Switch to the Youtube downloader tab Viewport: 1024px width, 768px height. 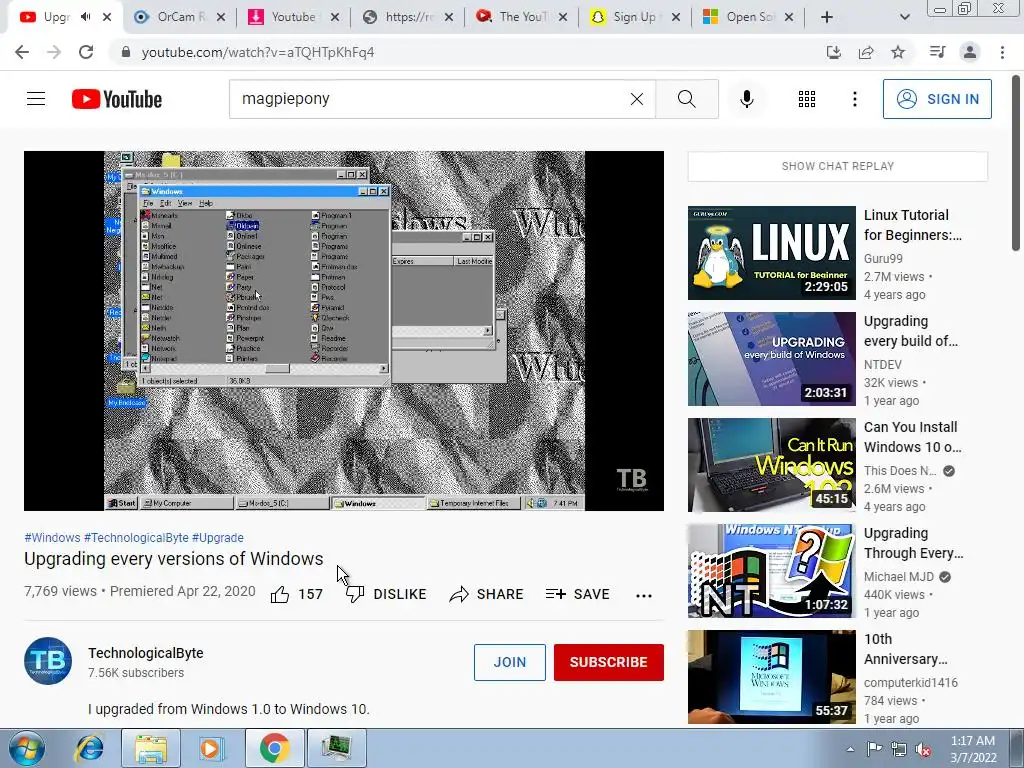pyautogui.click(x=291, y=17)
